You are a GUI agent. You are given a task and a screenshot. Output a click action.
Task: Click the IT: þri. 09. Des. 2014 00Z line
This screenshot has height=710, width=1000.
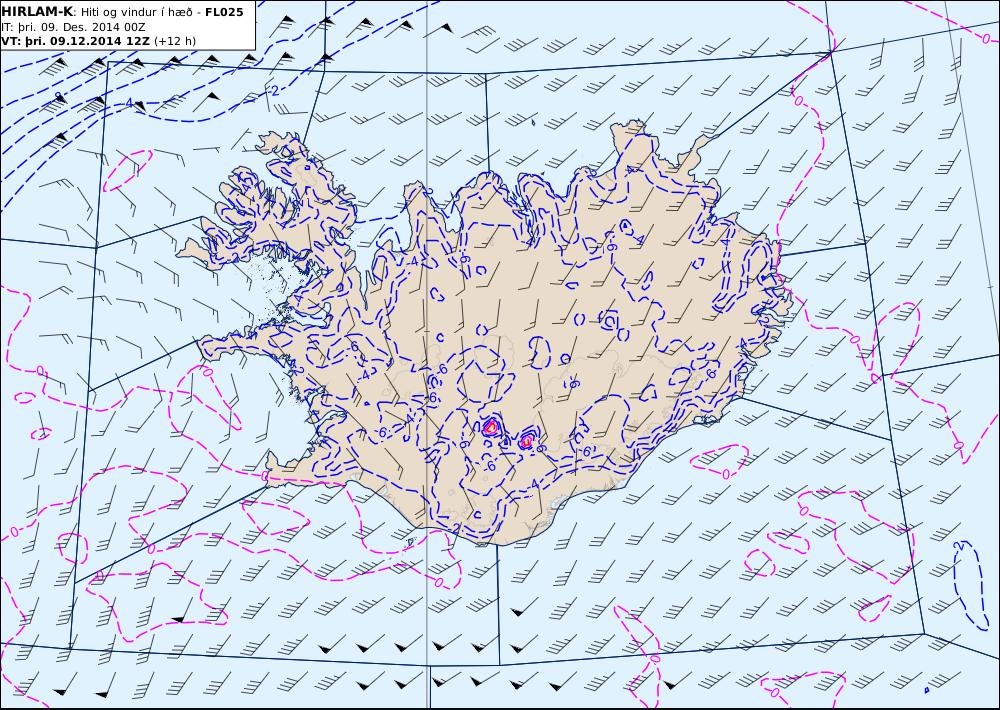(x=73, y=27)
